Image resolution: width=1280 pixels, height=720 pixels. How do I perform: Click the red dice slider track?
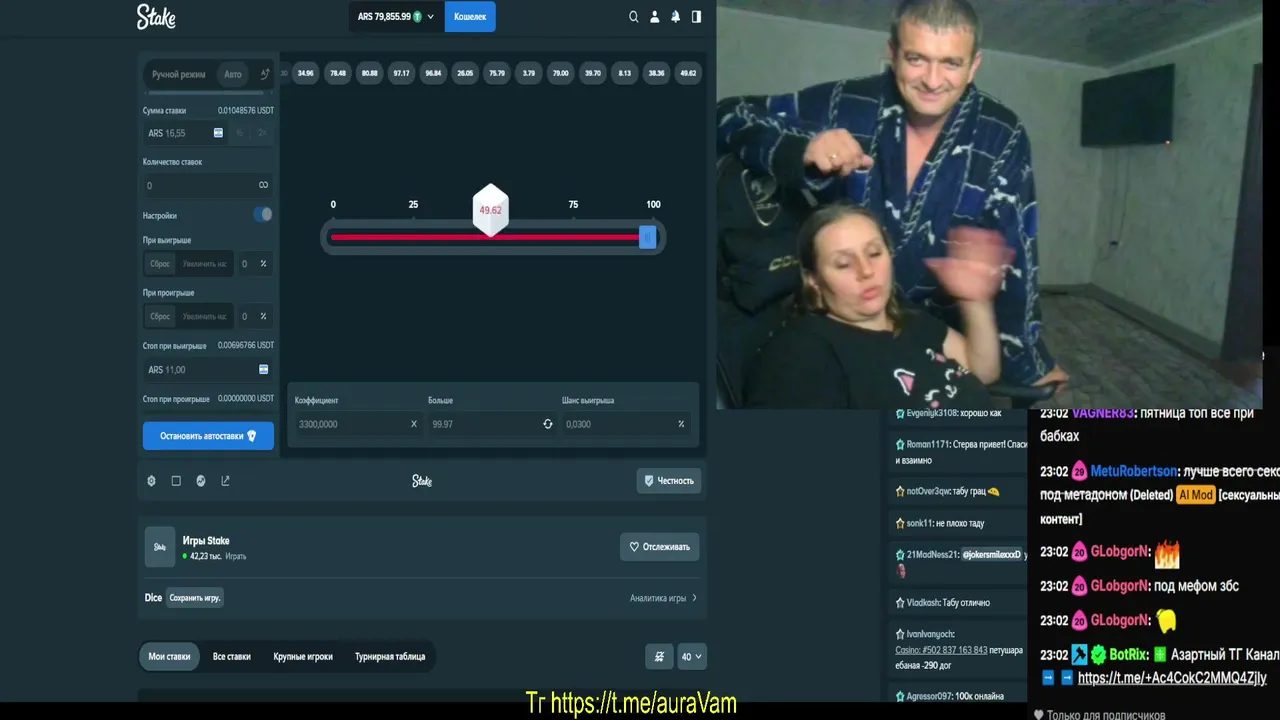[485, 237]
